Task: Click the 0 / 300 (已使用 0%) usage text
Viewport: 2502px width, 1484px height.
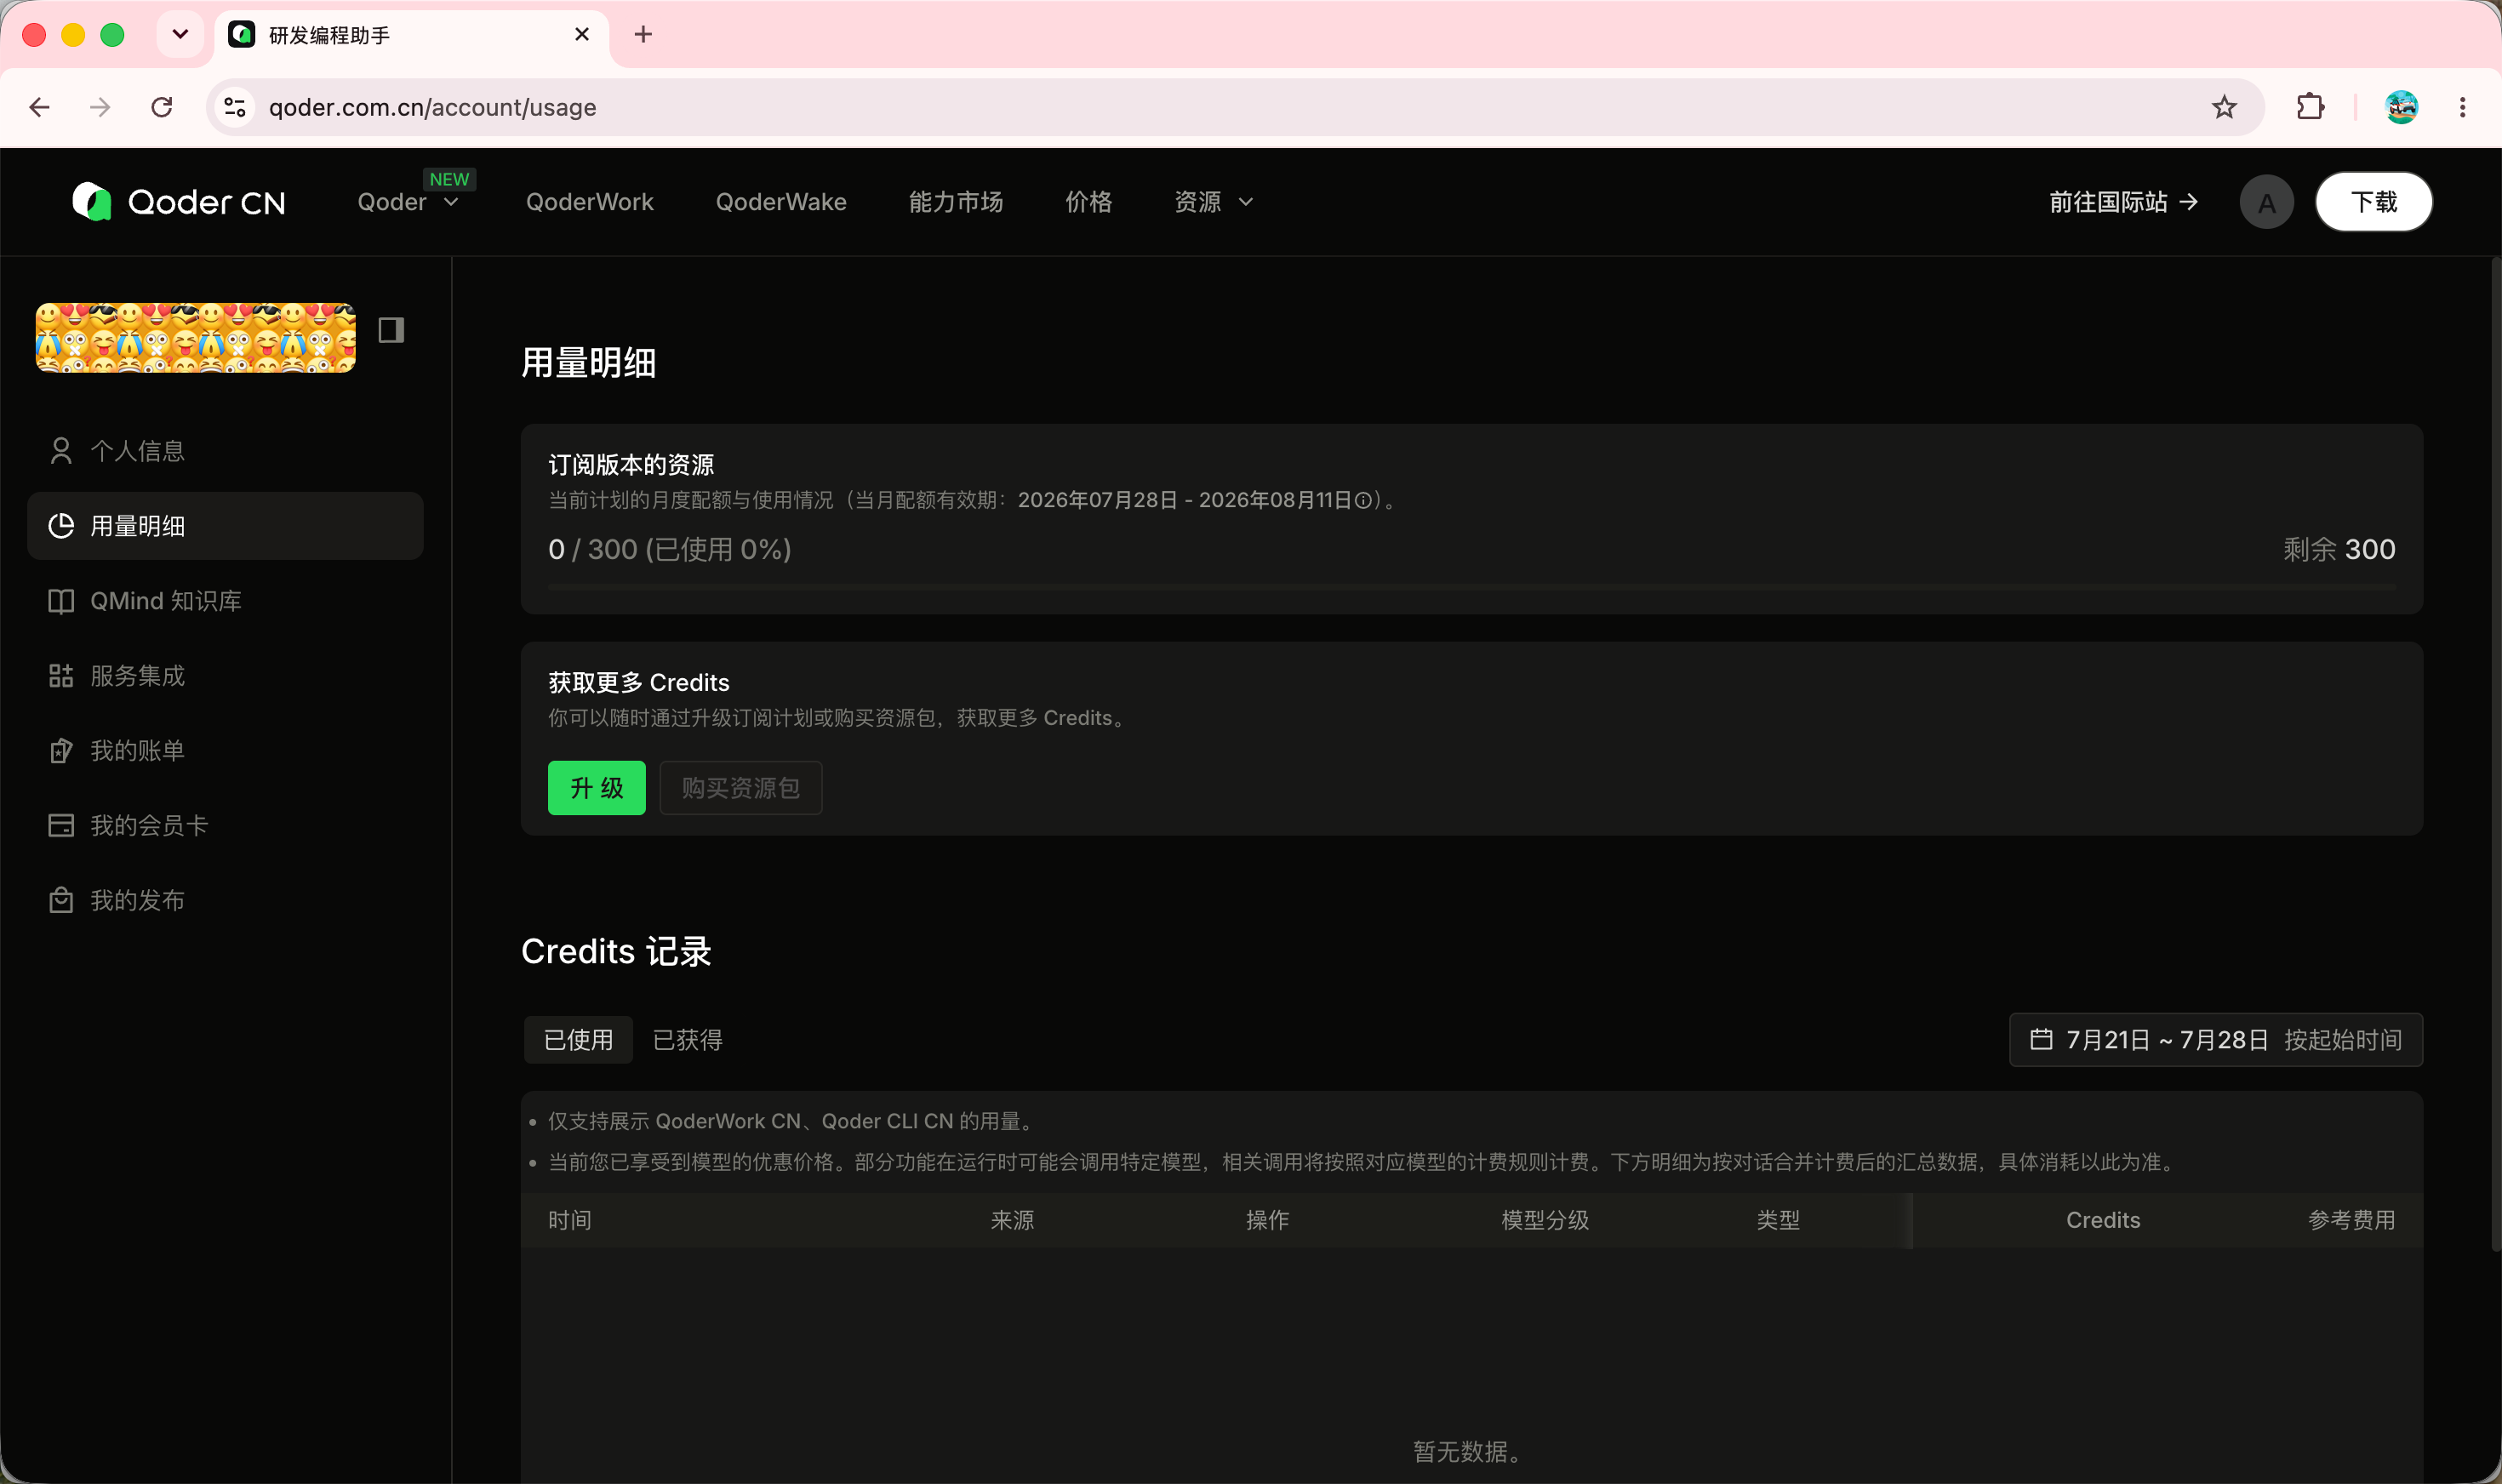Action: click(x=670, y=549)
